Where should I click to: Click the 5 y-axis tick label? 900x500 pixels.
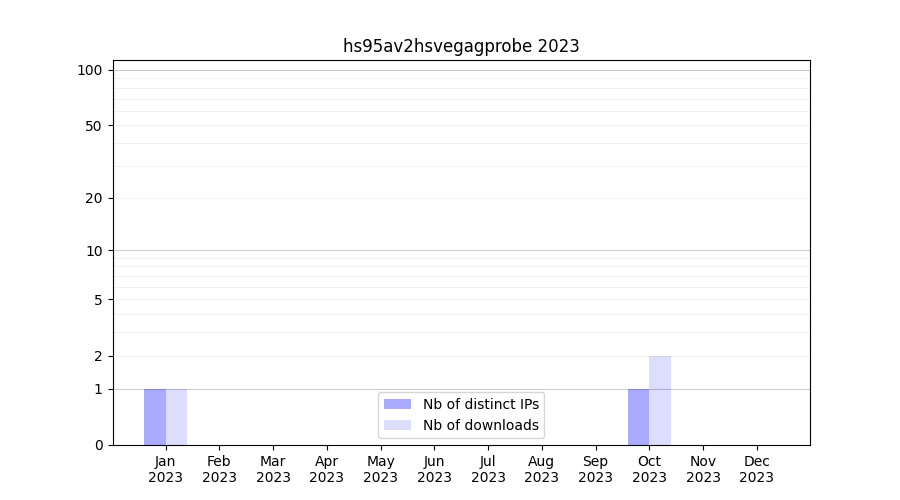point(98,300)
